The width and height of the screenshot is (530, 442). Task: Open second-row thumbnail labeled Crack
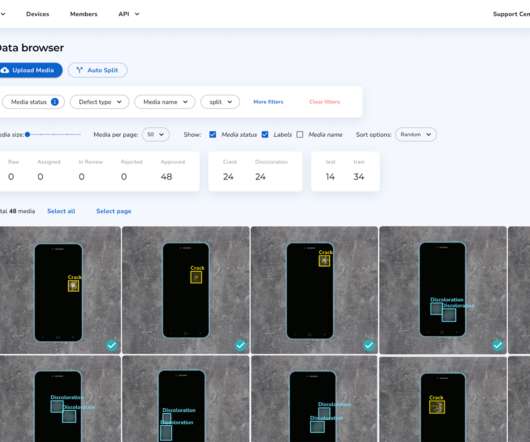[443, 399]
